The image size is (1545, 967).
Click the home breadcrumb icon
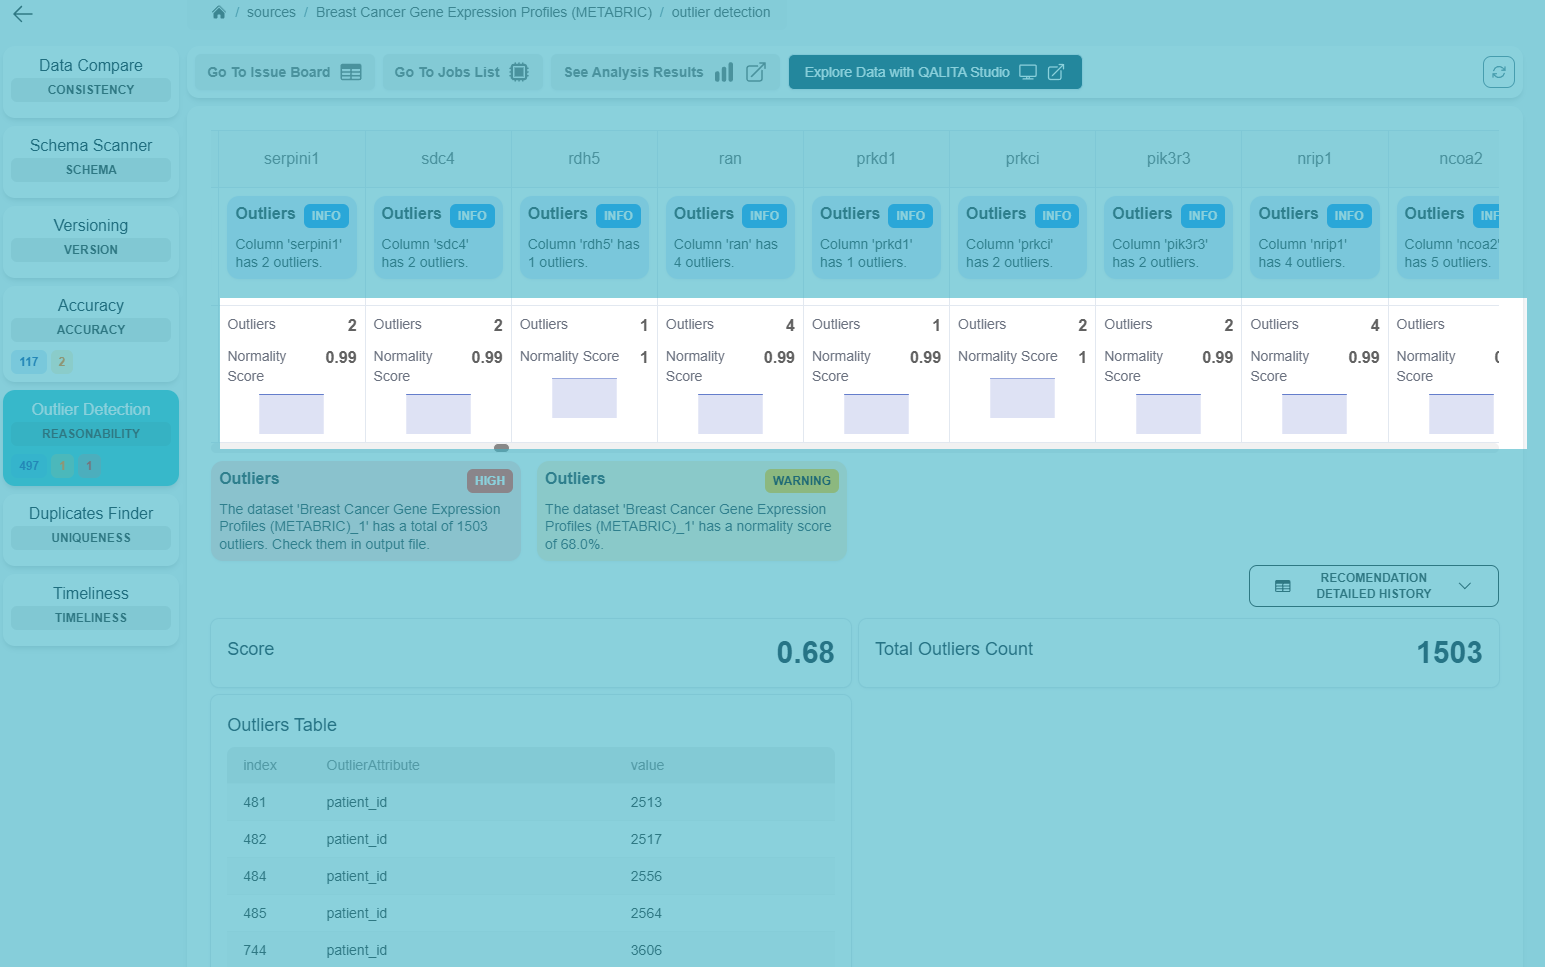click(219, 13)
